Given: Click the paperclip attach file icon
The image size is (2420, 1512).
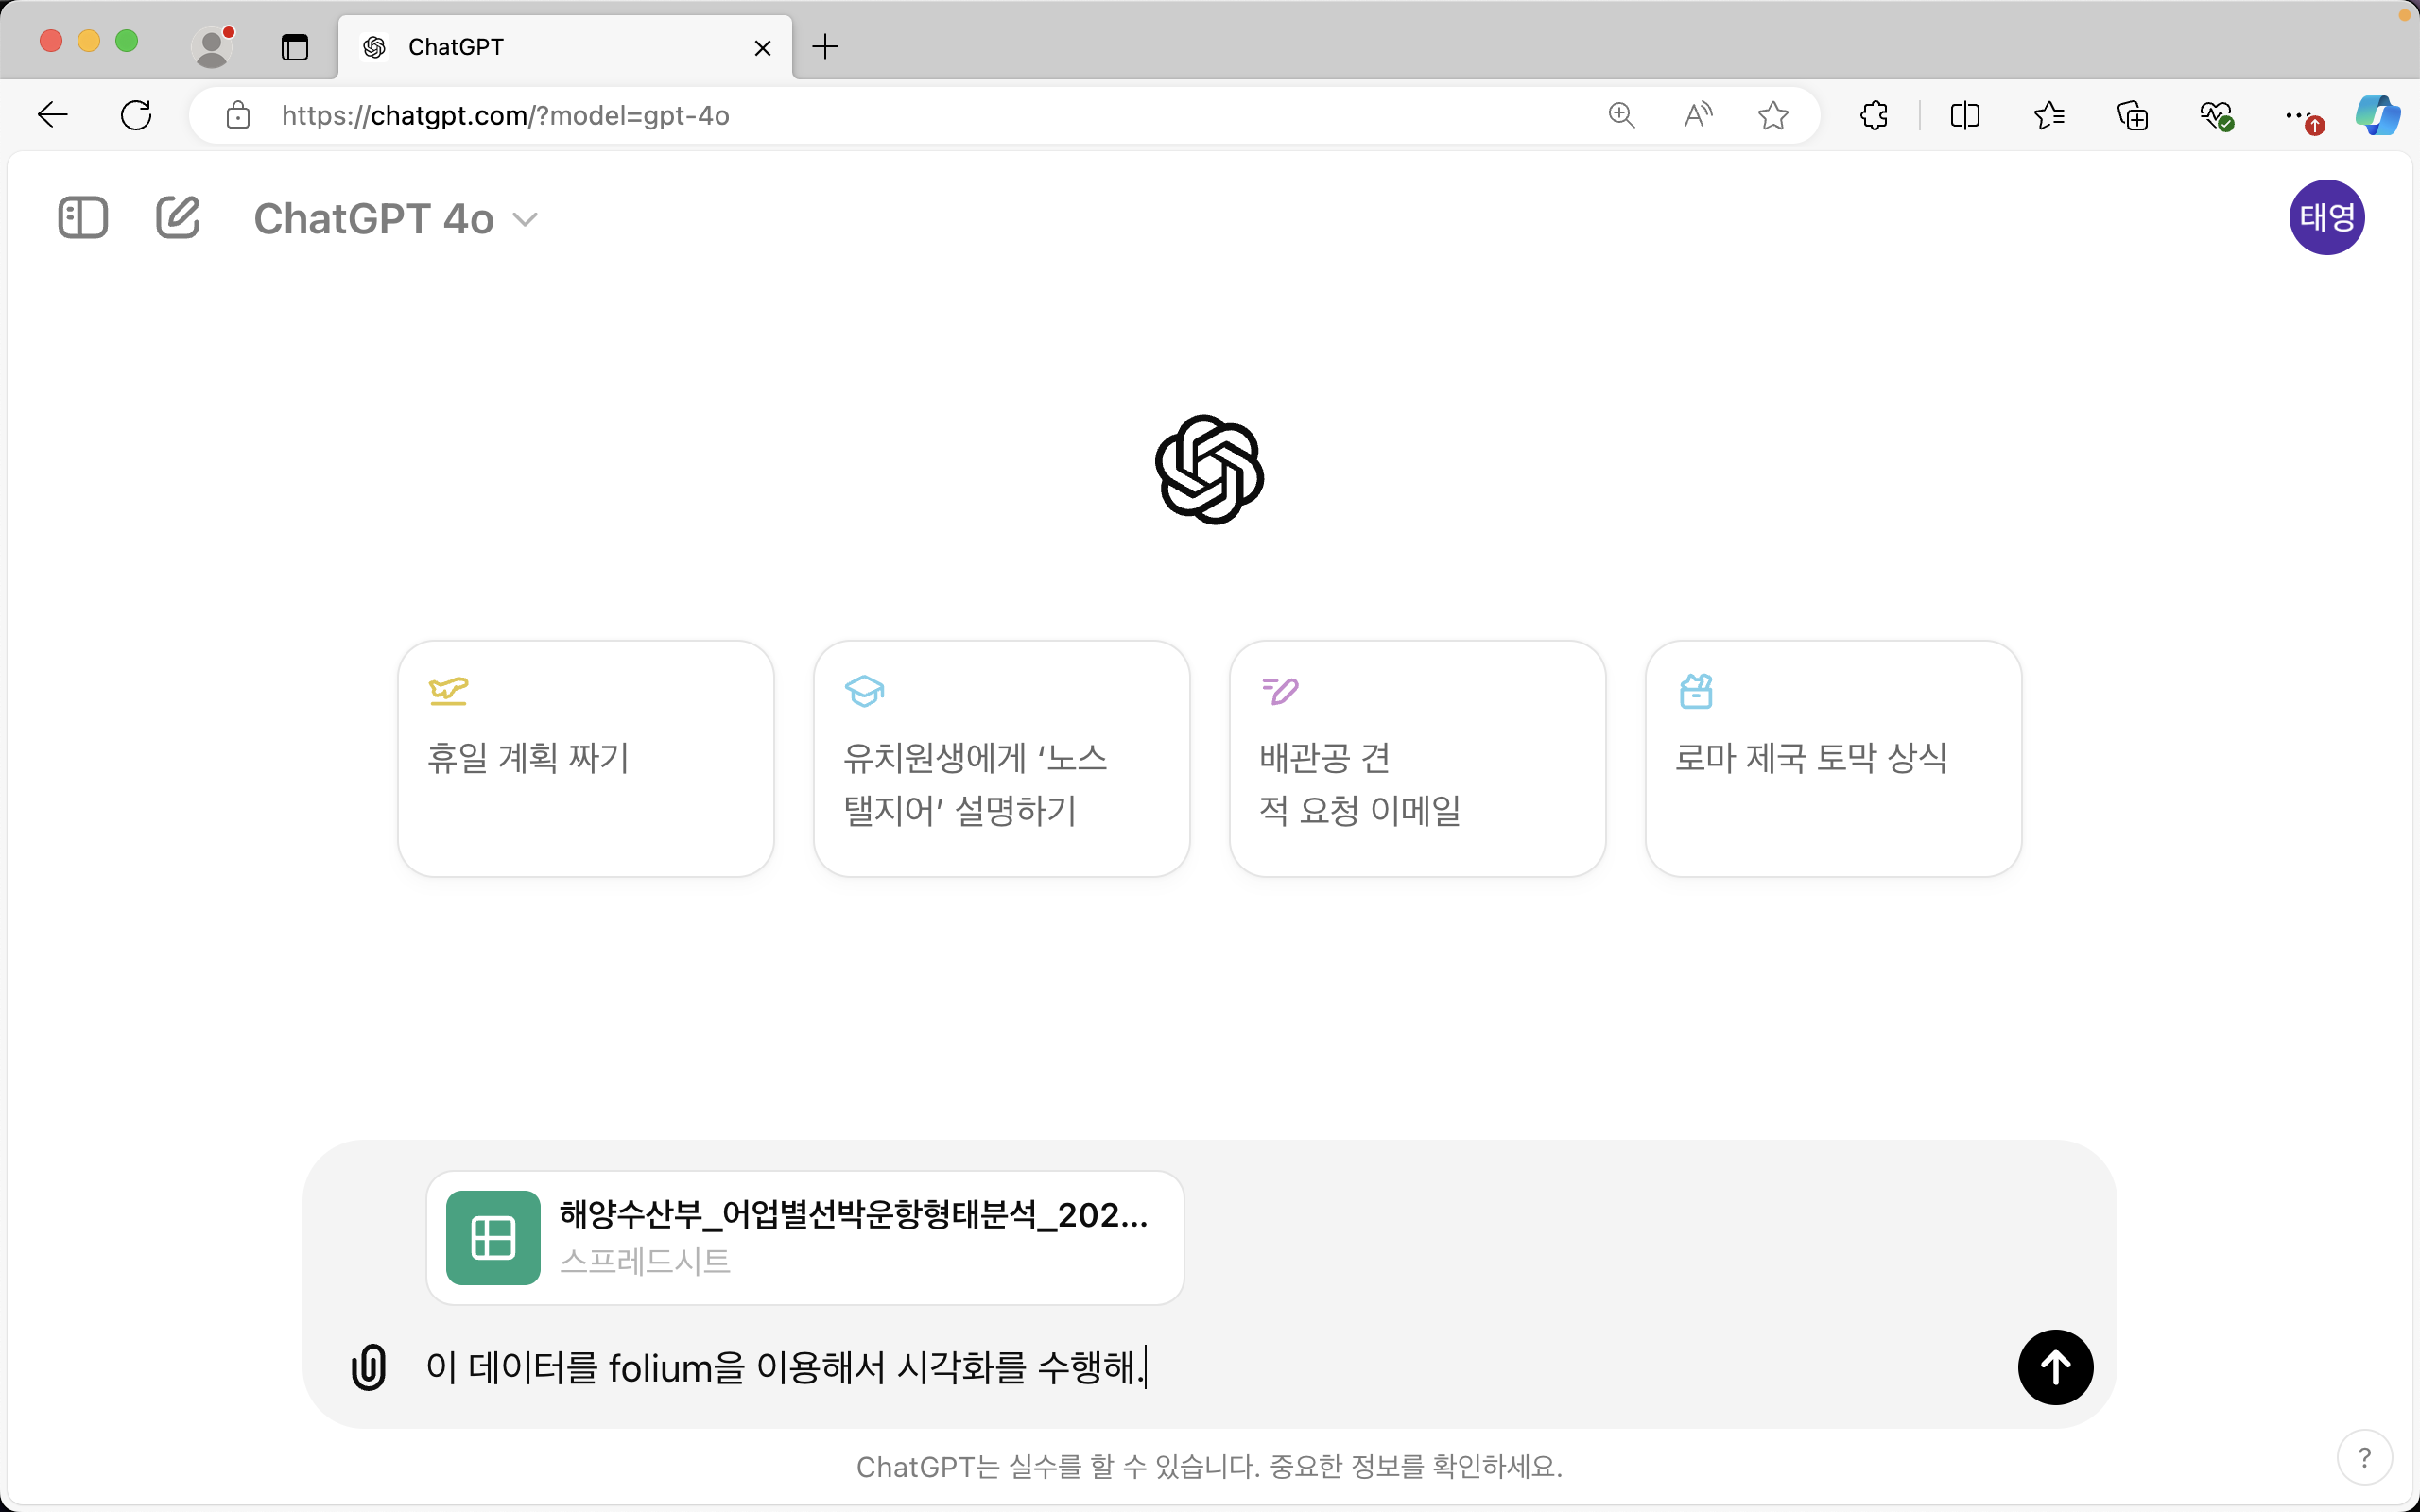Looking at the screenshot, I should click(369, 1367).
